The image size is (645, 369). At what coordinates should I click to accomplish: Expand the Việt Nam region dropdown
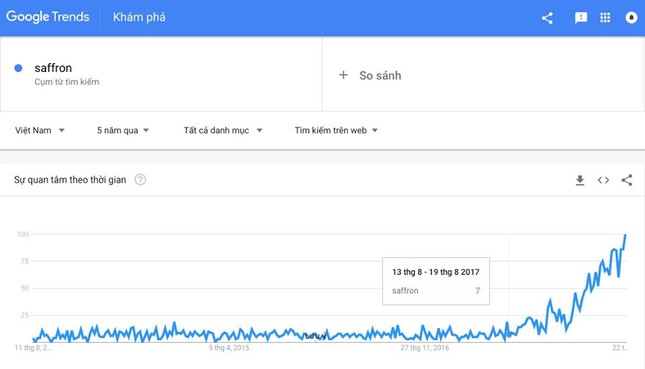[40, 130]
